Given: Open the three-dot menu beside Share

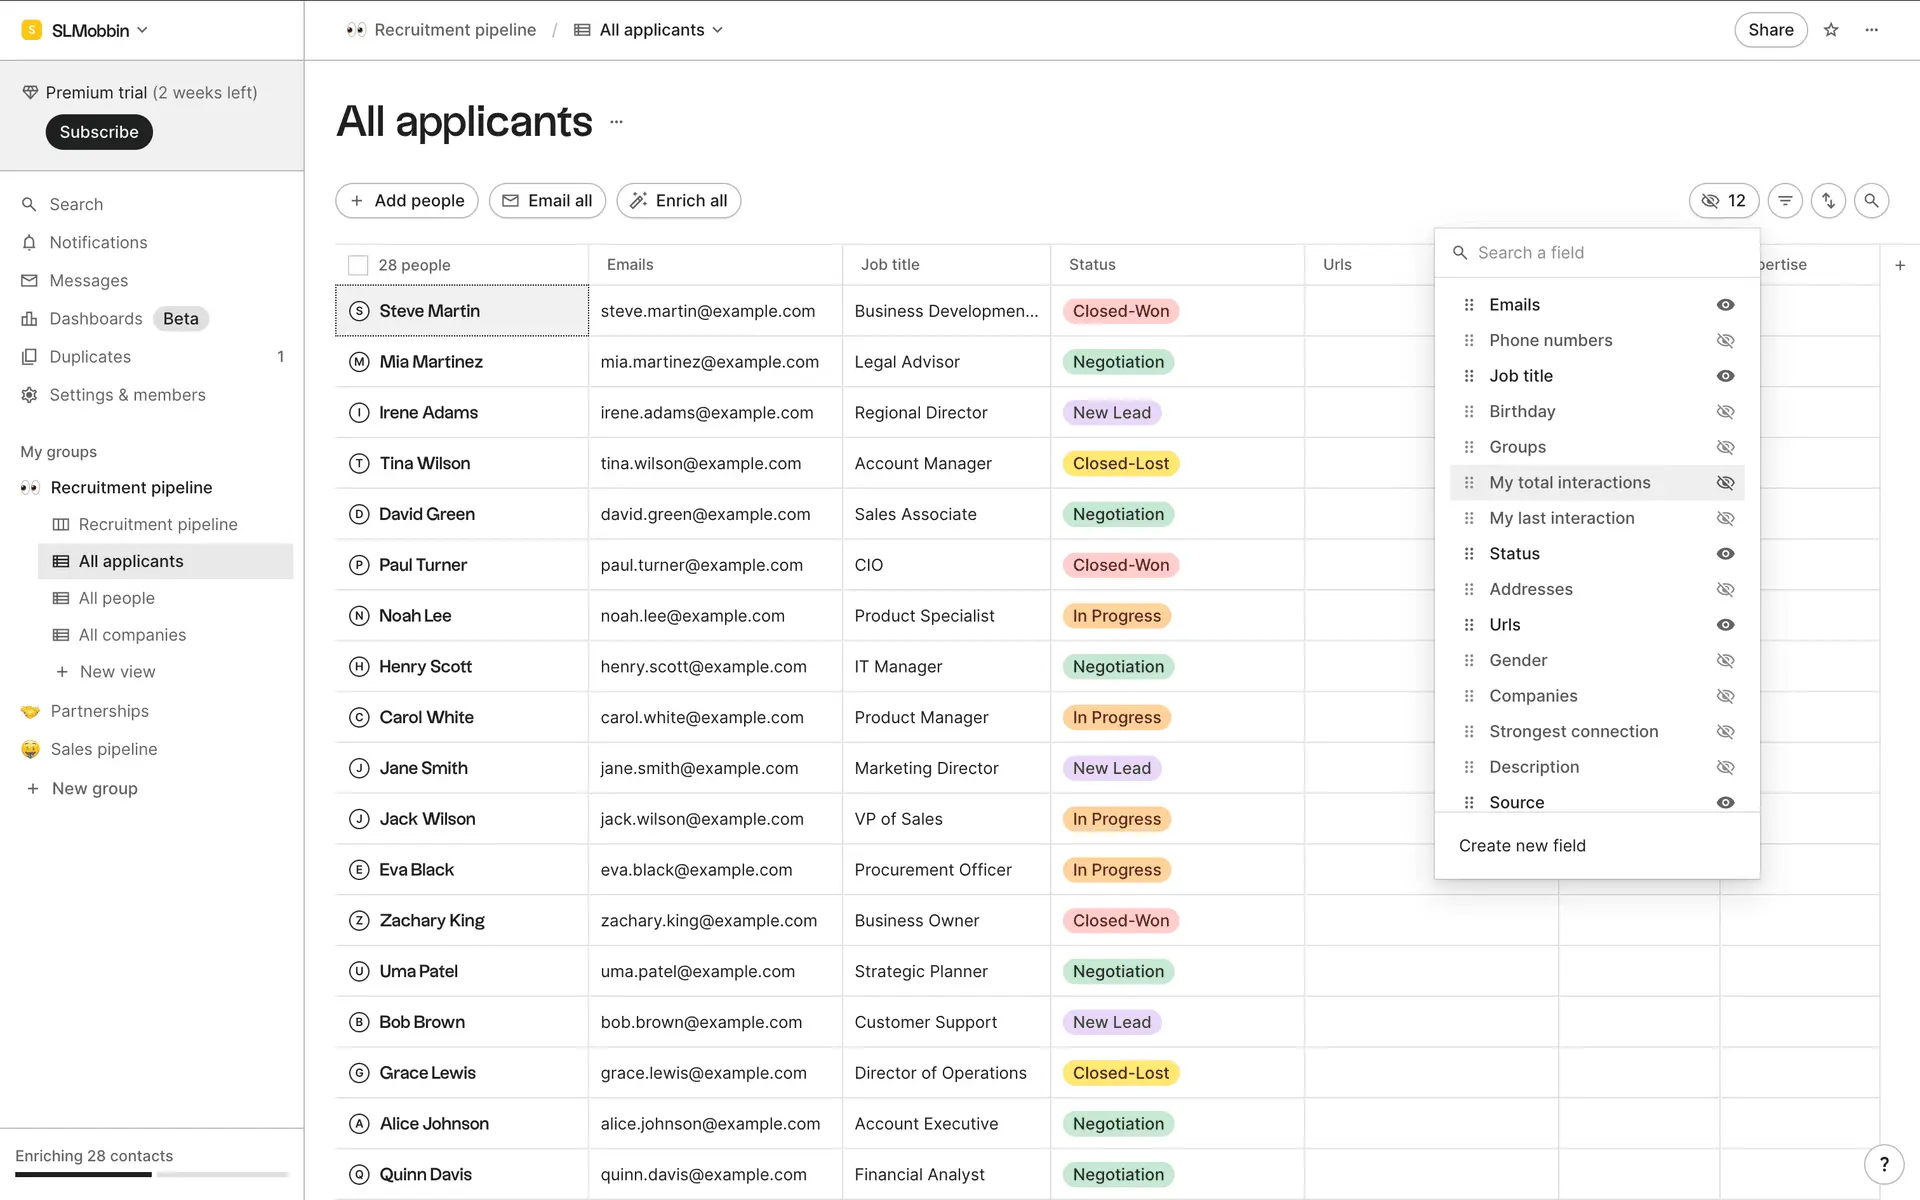Looking at the screenshot, I should pyautogui.click(x=1872, y=30).
